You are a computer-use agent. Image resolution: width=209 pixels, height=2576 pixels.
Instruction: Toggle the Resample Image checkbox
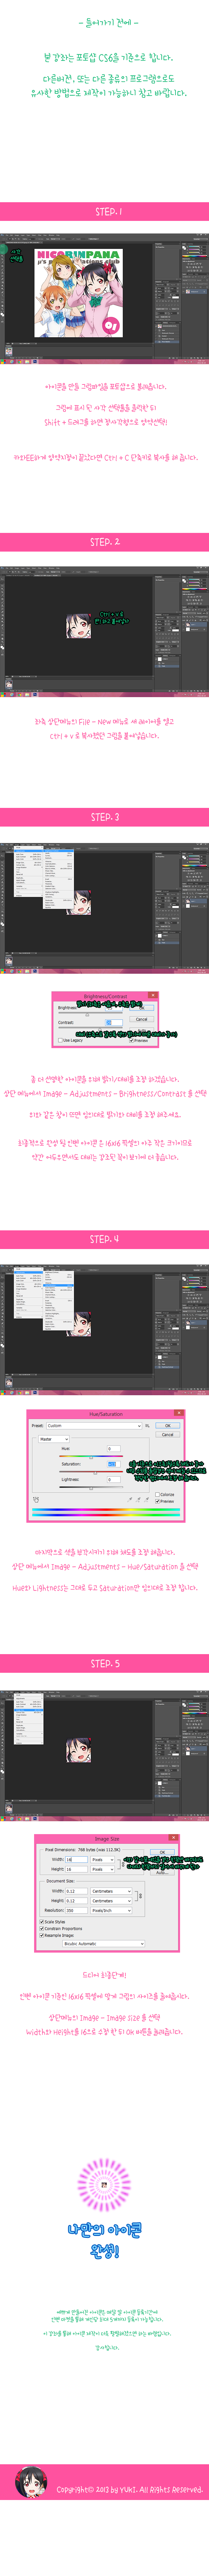point(42,1935)
